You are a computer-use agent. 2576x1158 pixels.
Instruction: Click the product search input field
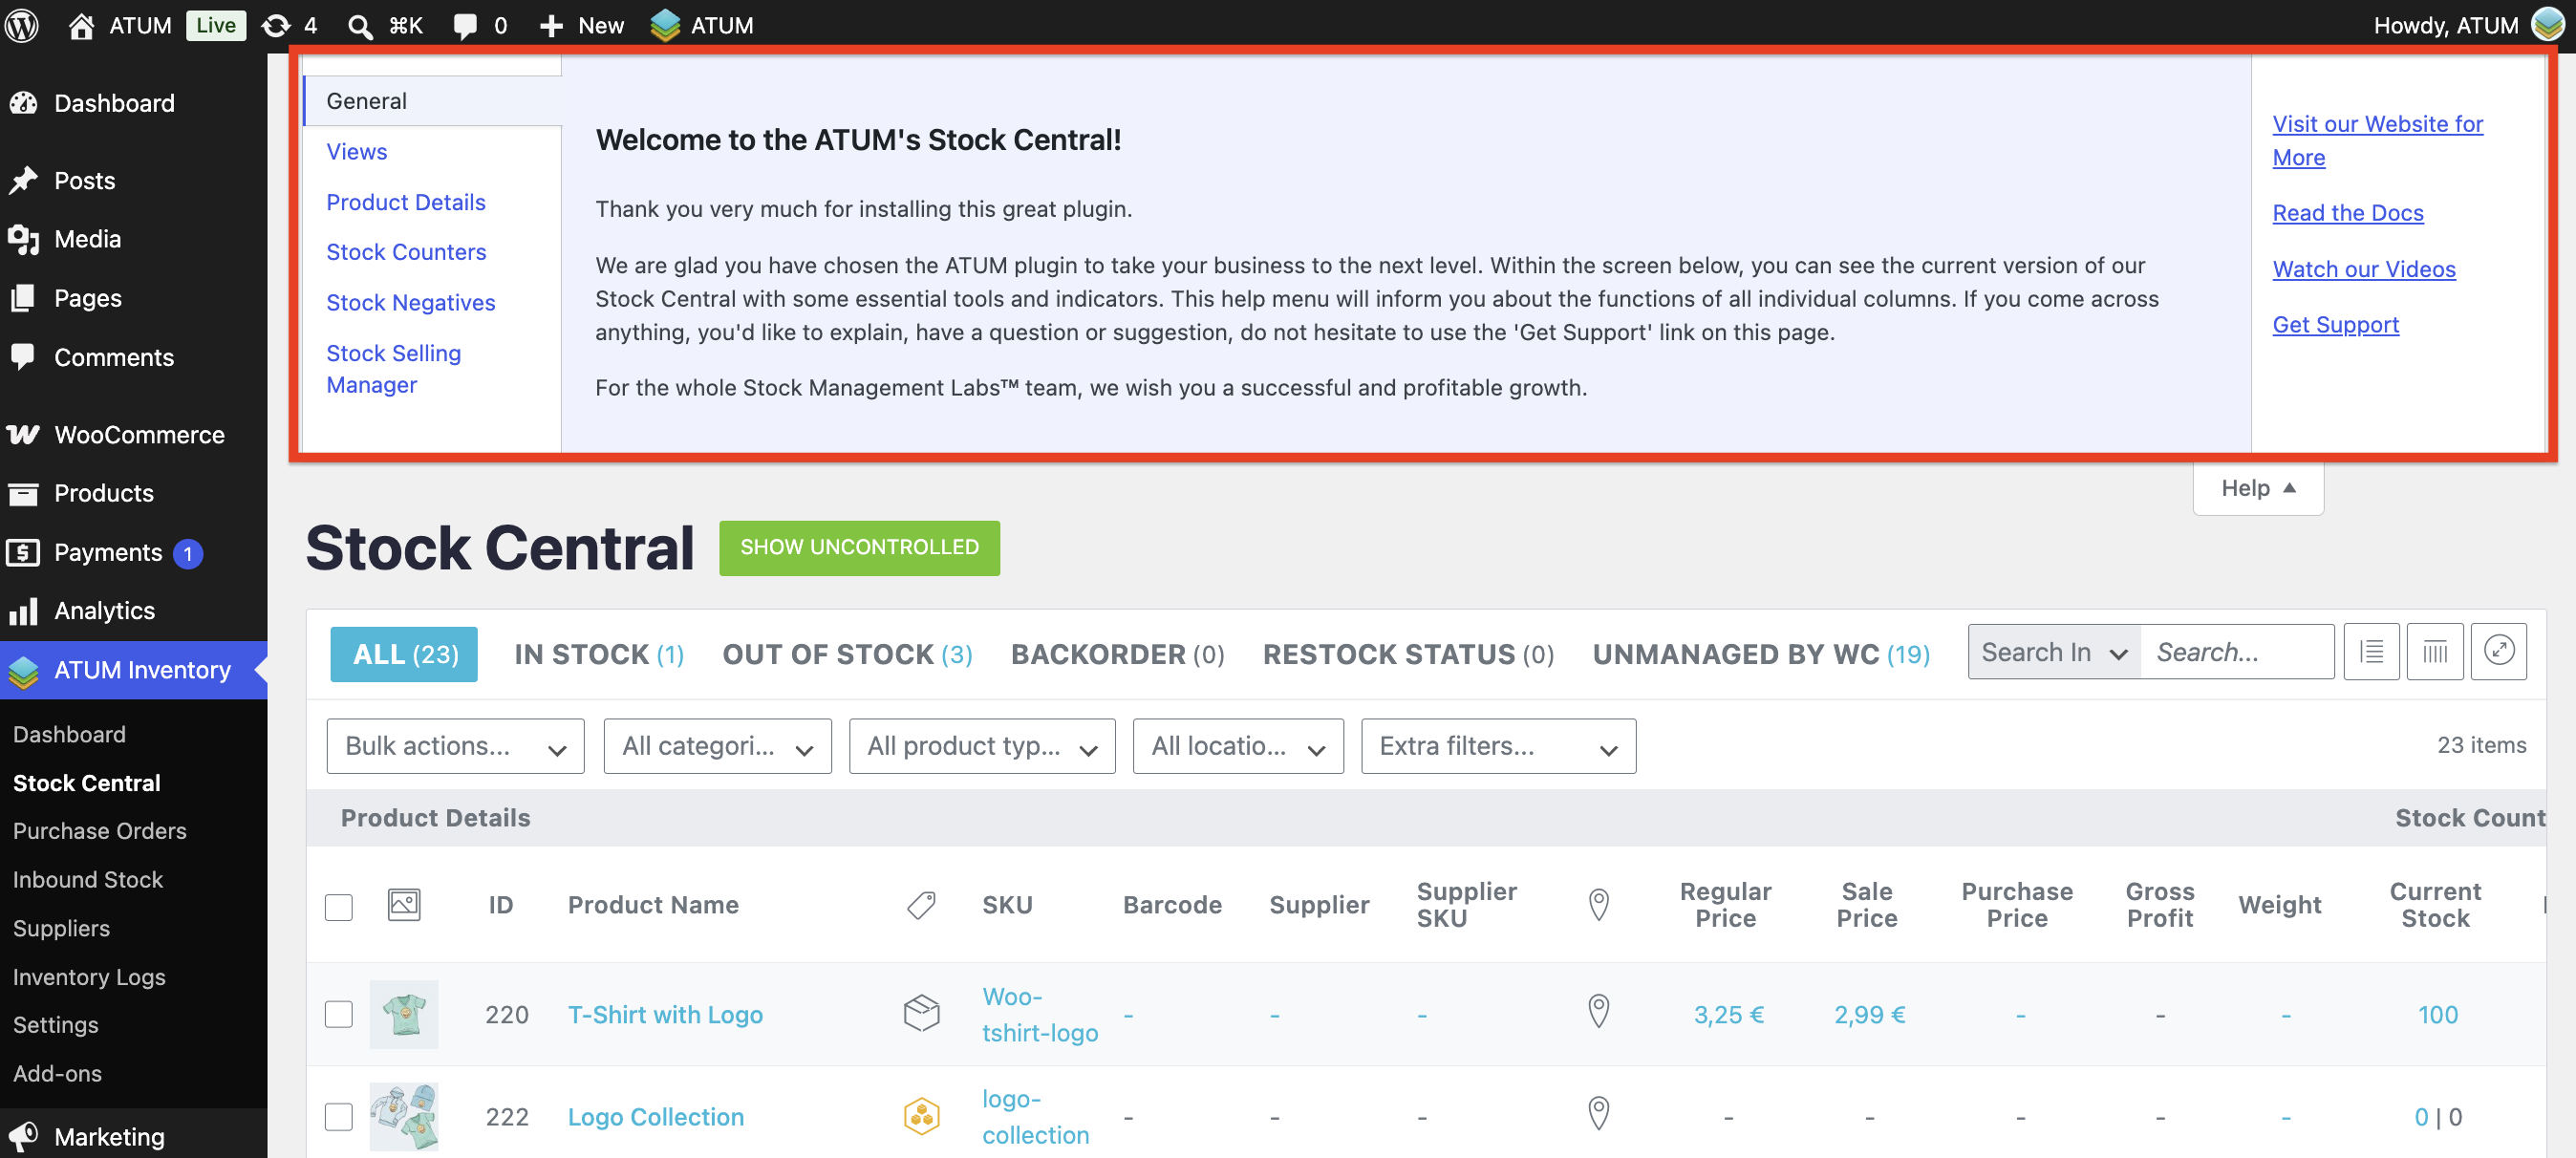pos(2237,651)
